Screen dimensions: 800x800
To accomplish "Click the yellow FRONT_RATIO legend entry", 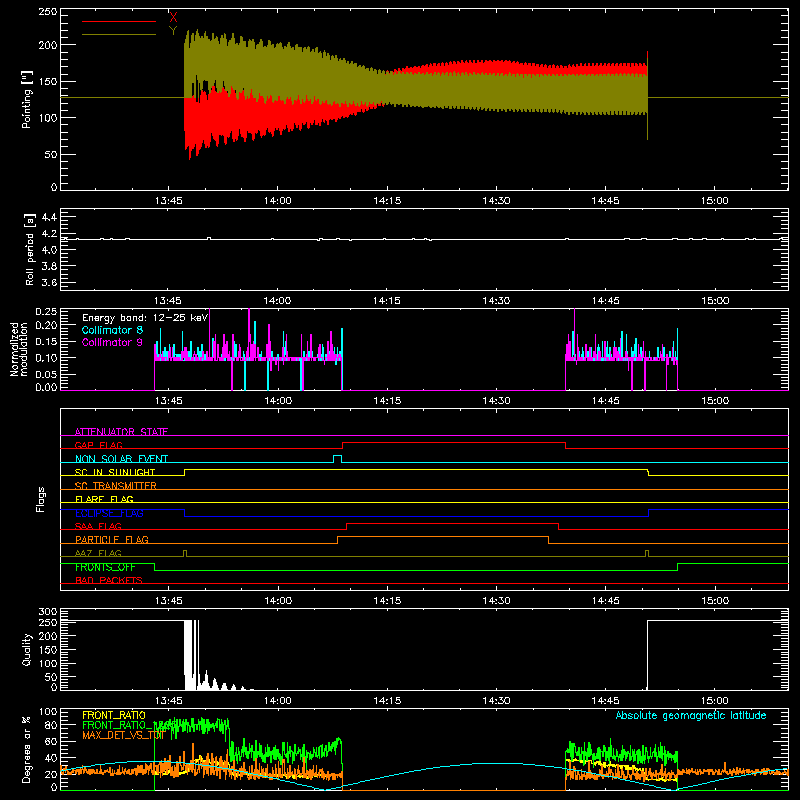I will click(x=114, y=715).
